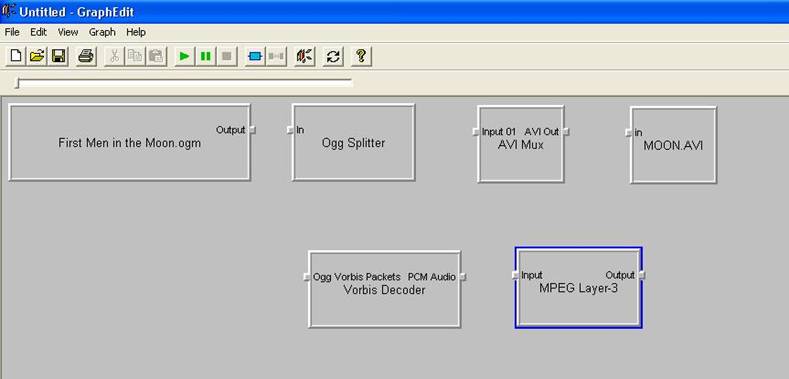
Task: Select the Ogg Splitter filter box
Action: coord(353,142)
